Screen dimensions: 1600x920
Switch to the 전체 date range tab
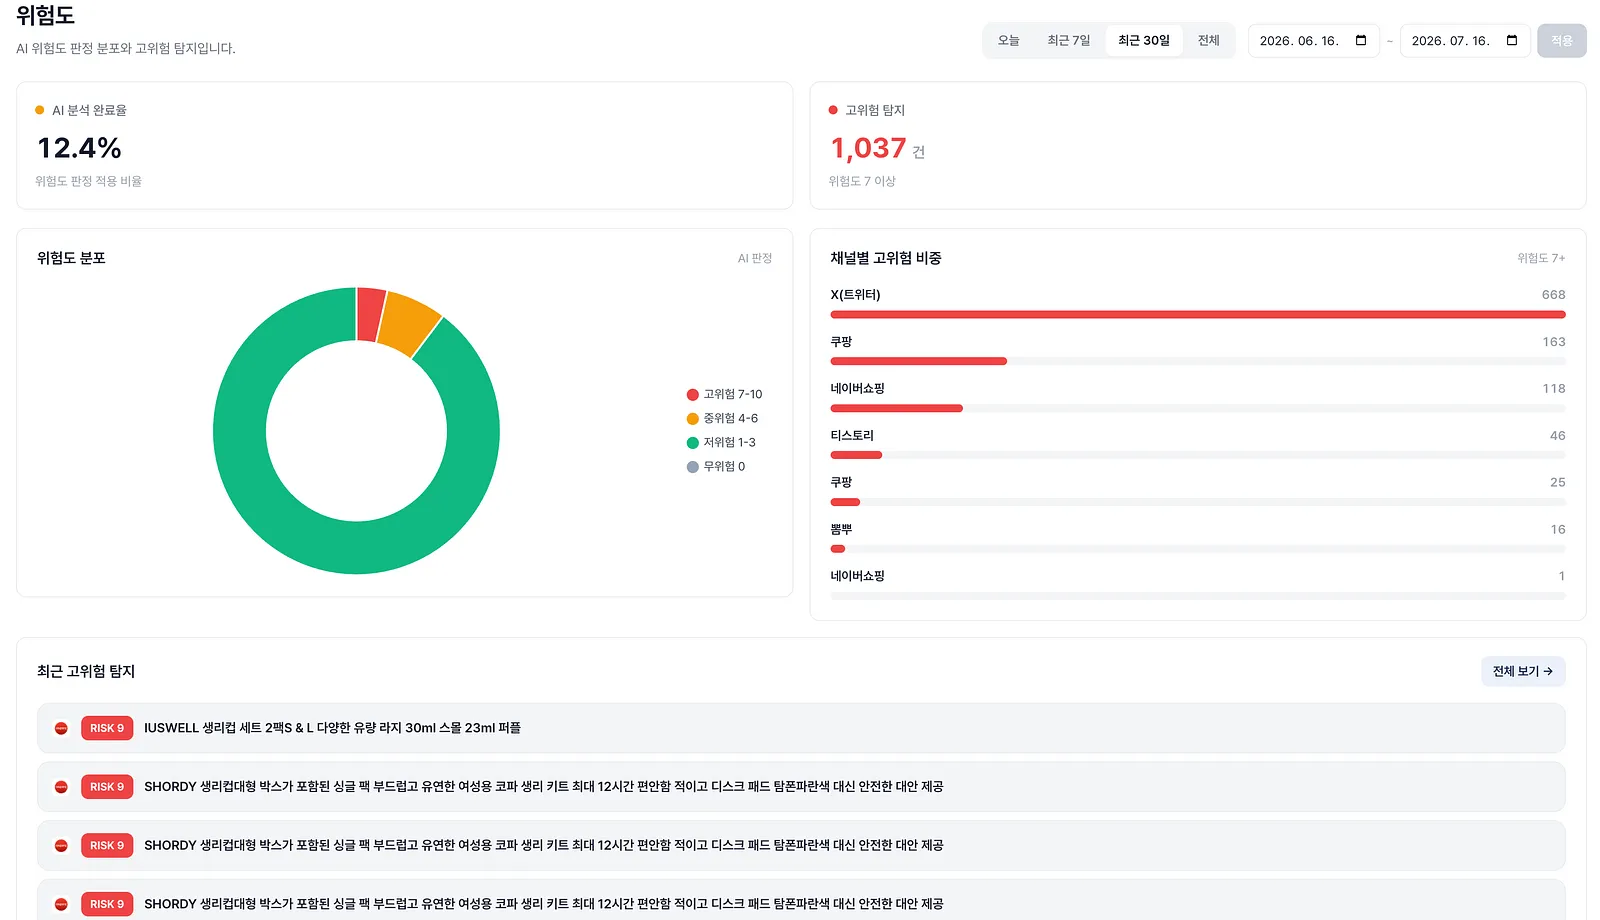1209,41
